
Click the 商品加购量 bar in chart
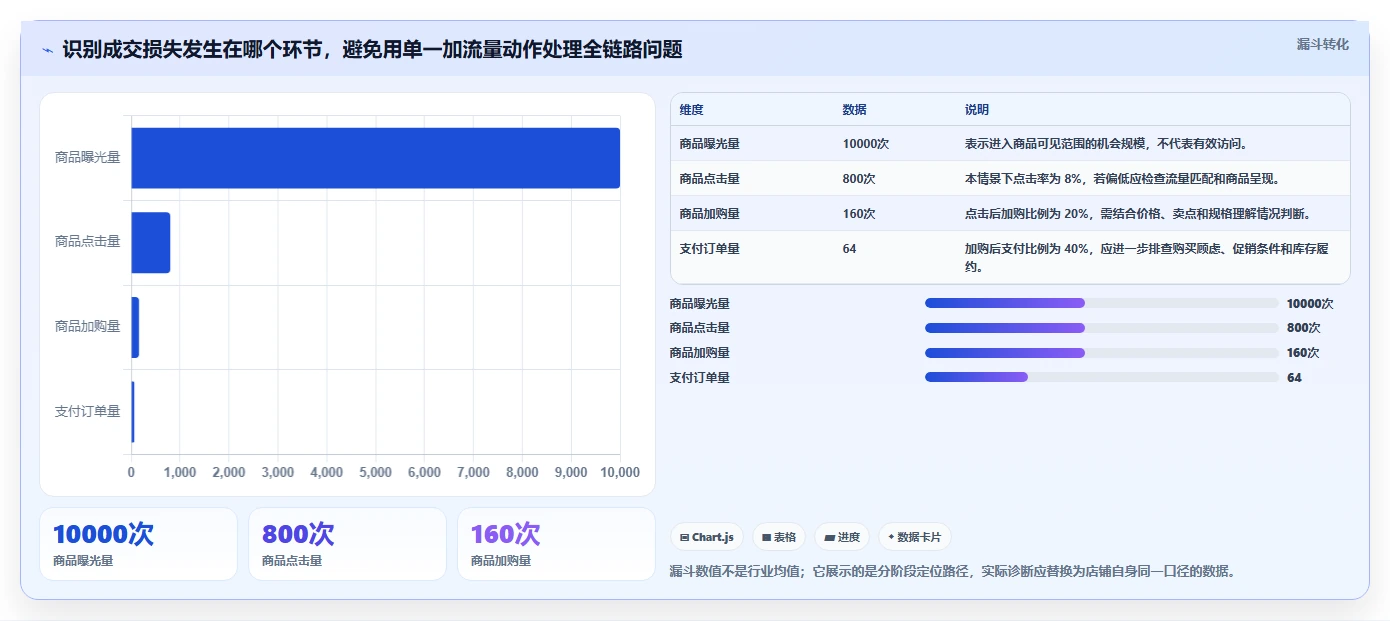pyautogui.click(x=135, y=327)
